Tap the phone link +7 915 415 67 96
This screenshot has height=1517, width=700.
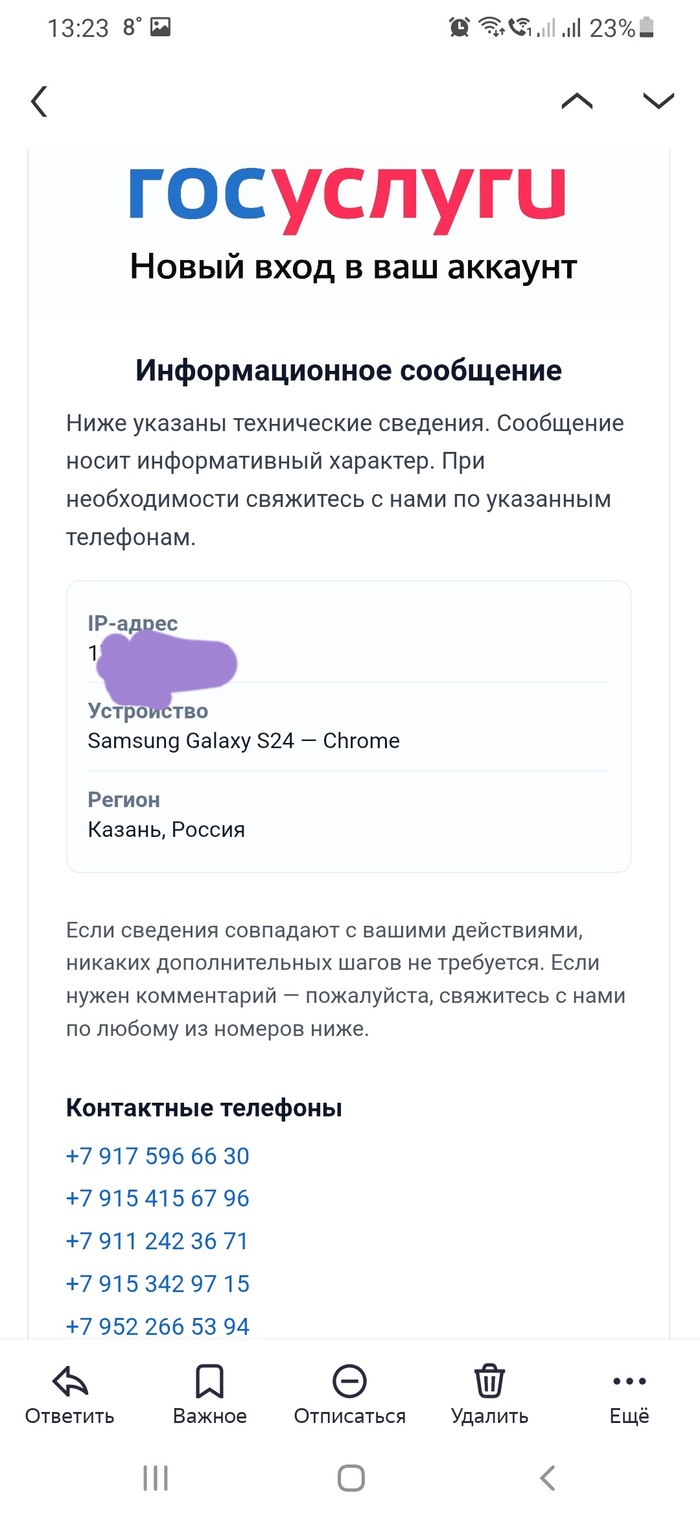[x=157, y=1198]
